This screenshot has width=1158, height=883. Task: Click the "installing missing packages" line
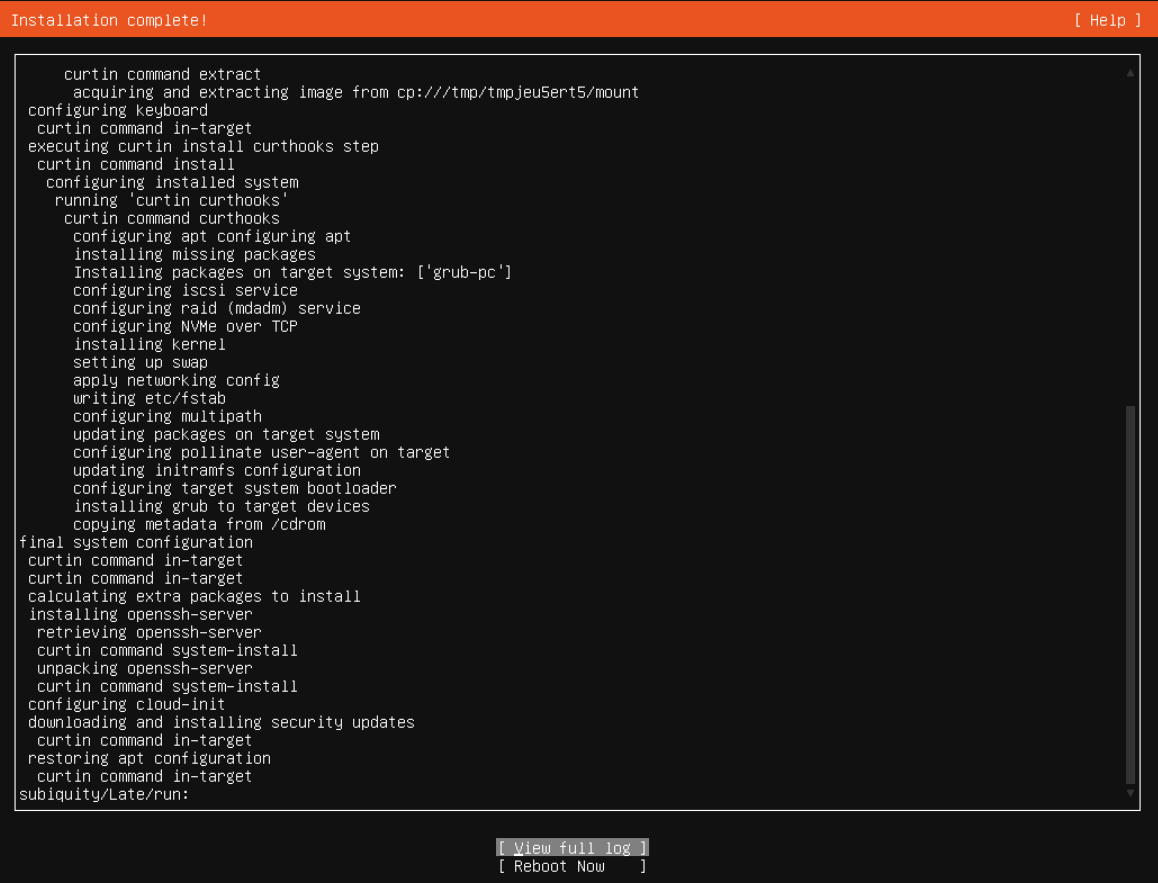coord(194,254)
